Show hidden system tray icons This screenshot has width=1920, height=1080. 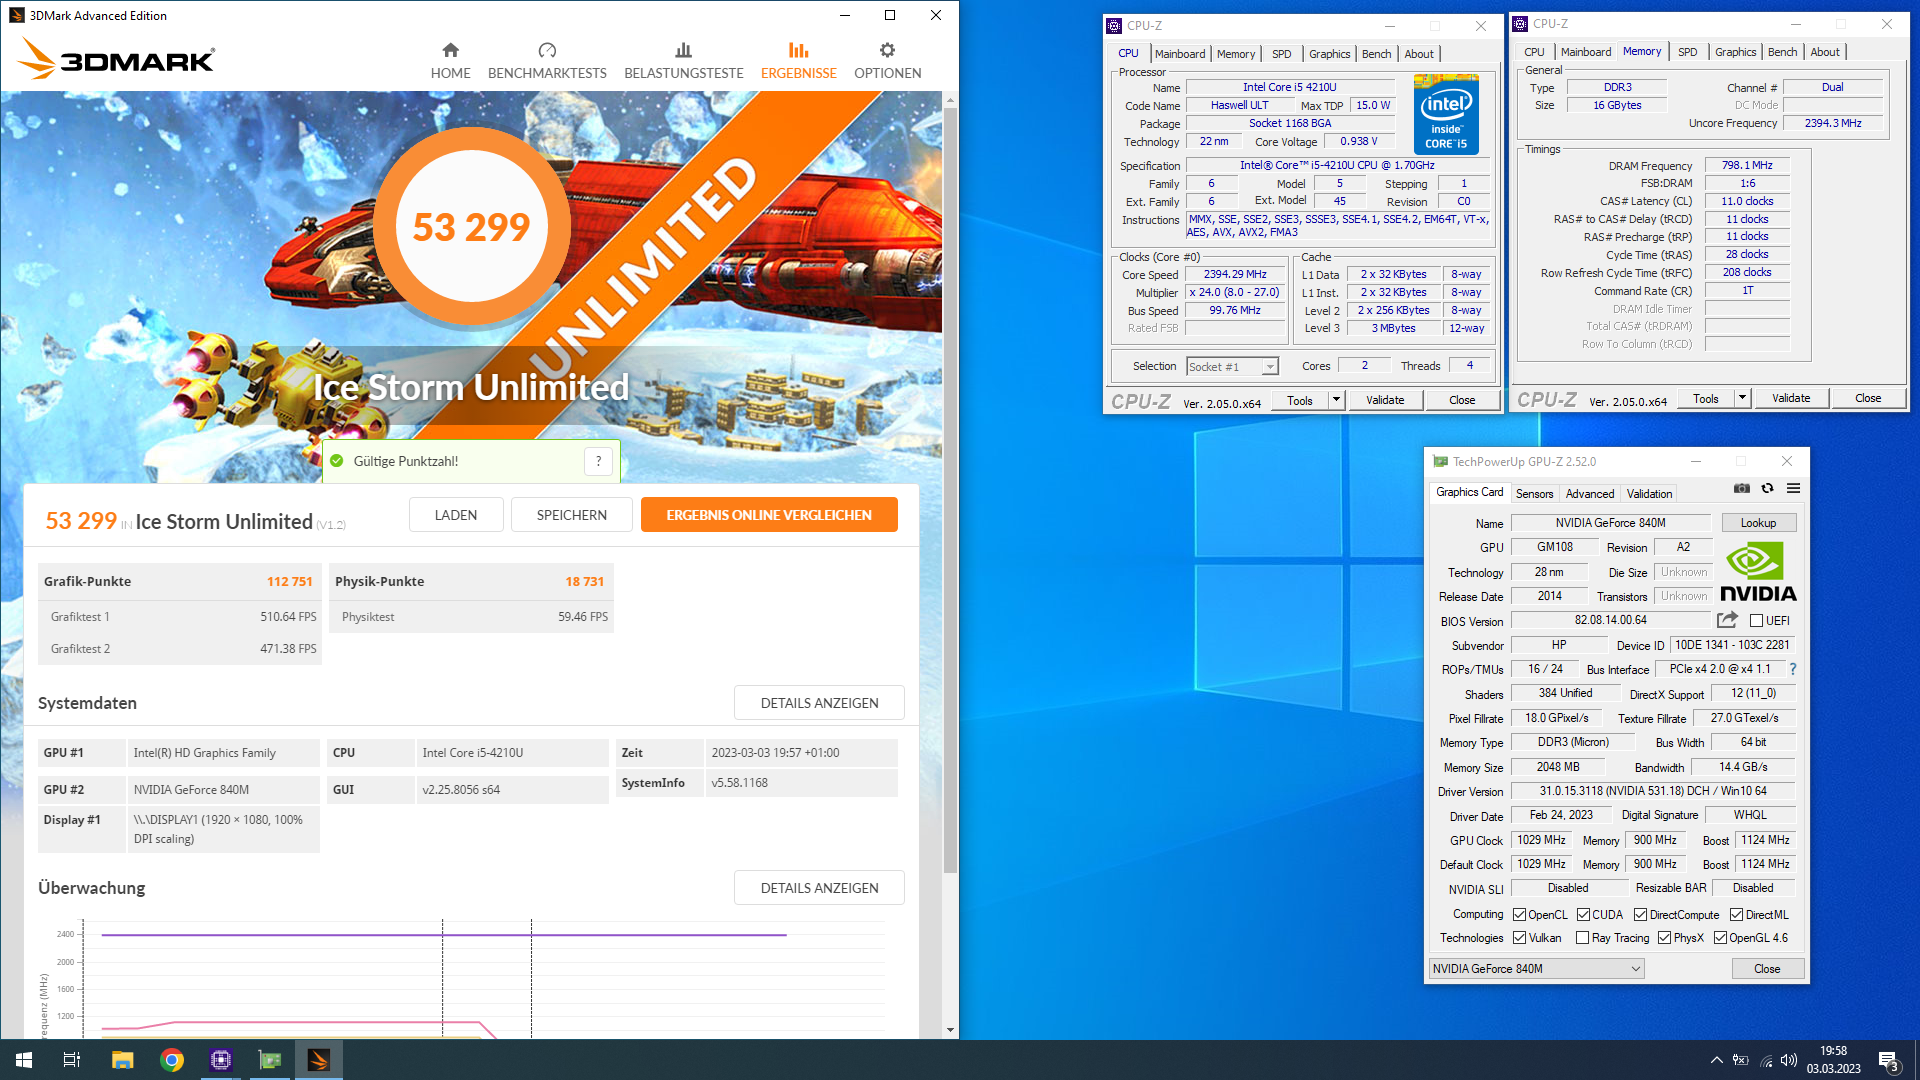(1716, 1060)
